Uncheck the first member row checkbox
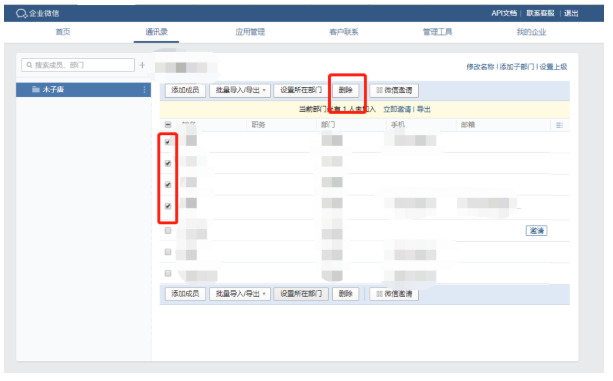 pyautogui.click(x=168, y=141)
